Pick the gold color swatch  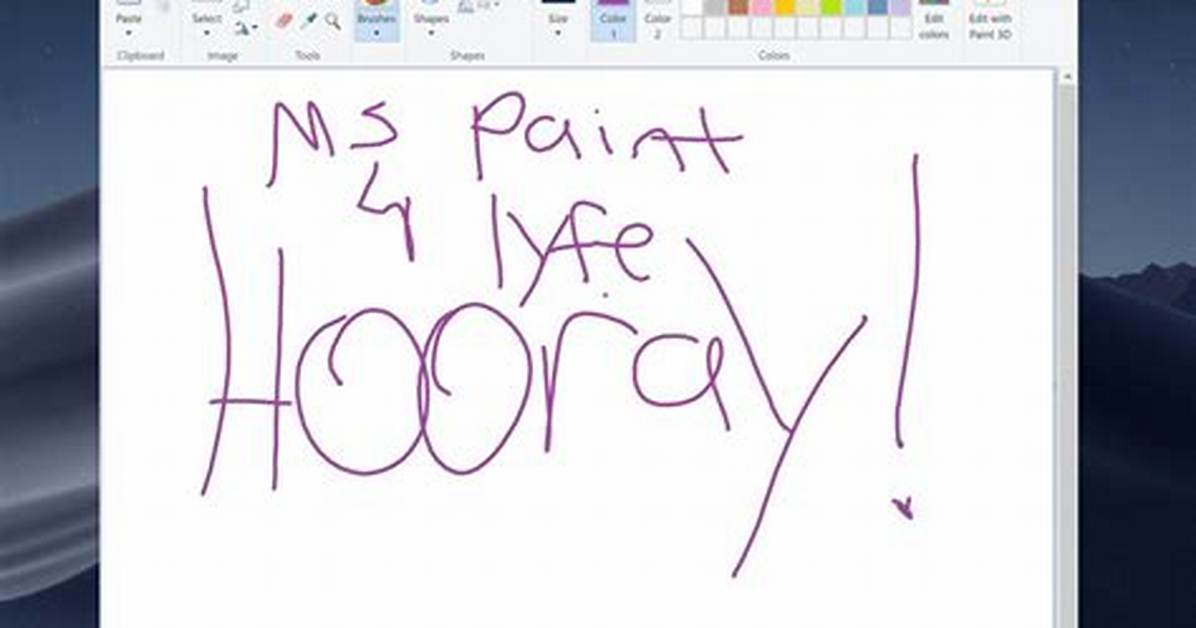tap(785, 7)
